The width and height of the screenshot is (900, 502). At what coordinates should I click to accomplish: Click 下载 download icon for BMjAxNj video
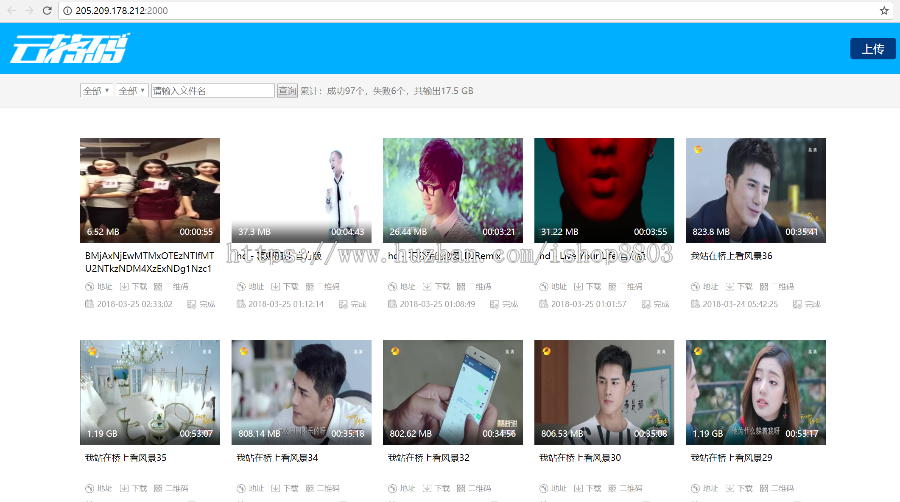[x=133, y=286]
